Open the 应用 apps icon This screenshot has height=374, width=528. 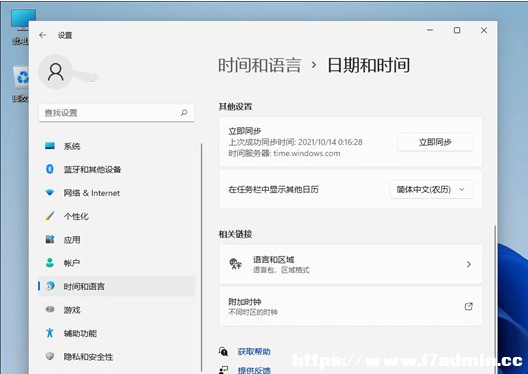[x=50, y=239]
